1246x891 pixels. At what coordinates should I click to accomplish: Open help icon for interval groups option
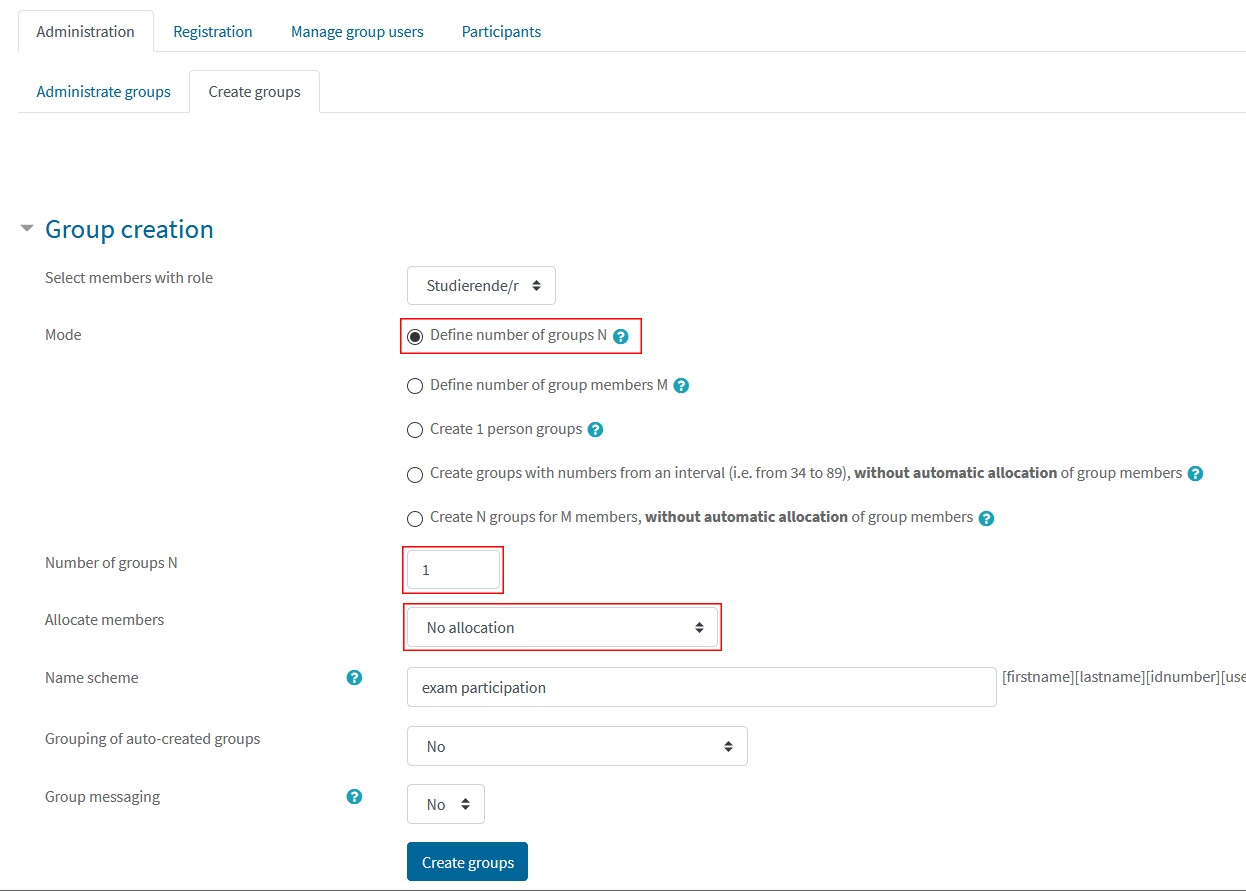click(1195, 473)
